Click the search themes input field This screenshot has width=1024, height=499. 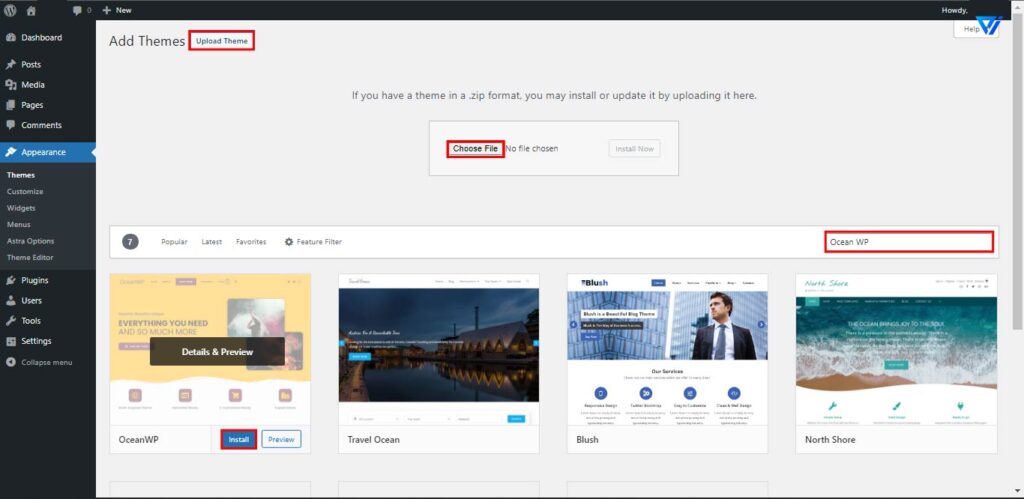coord(909,242)
